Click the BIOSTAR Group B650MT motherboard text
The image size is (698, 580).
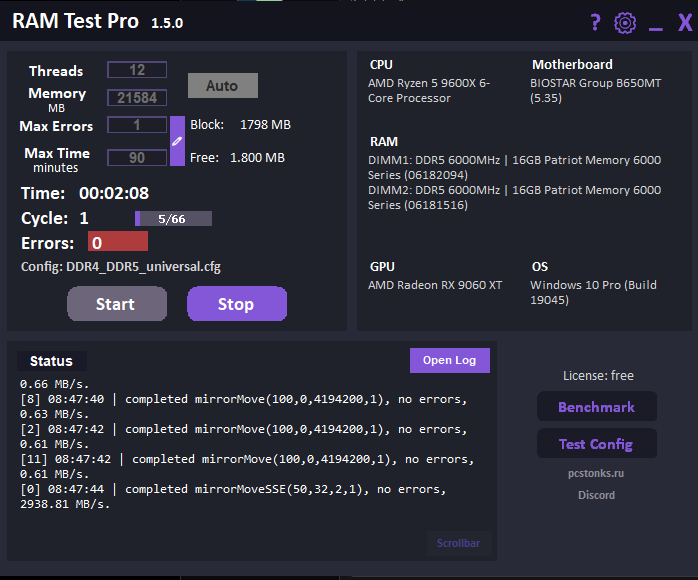(x=596, y=90)
